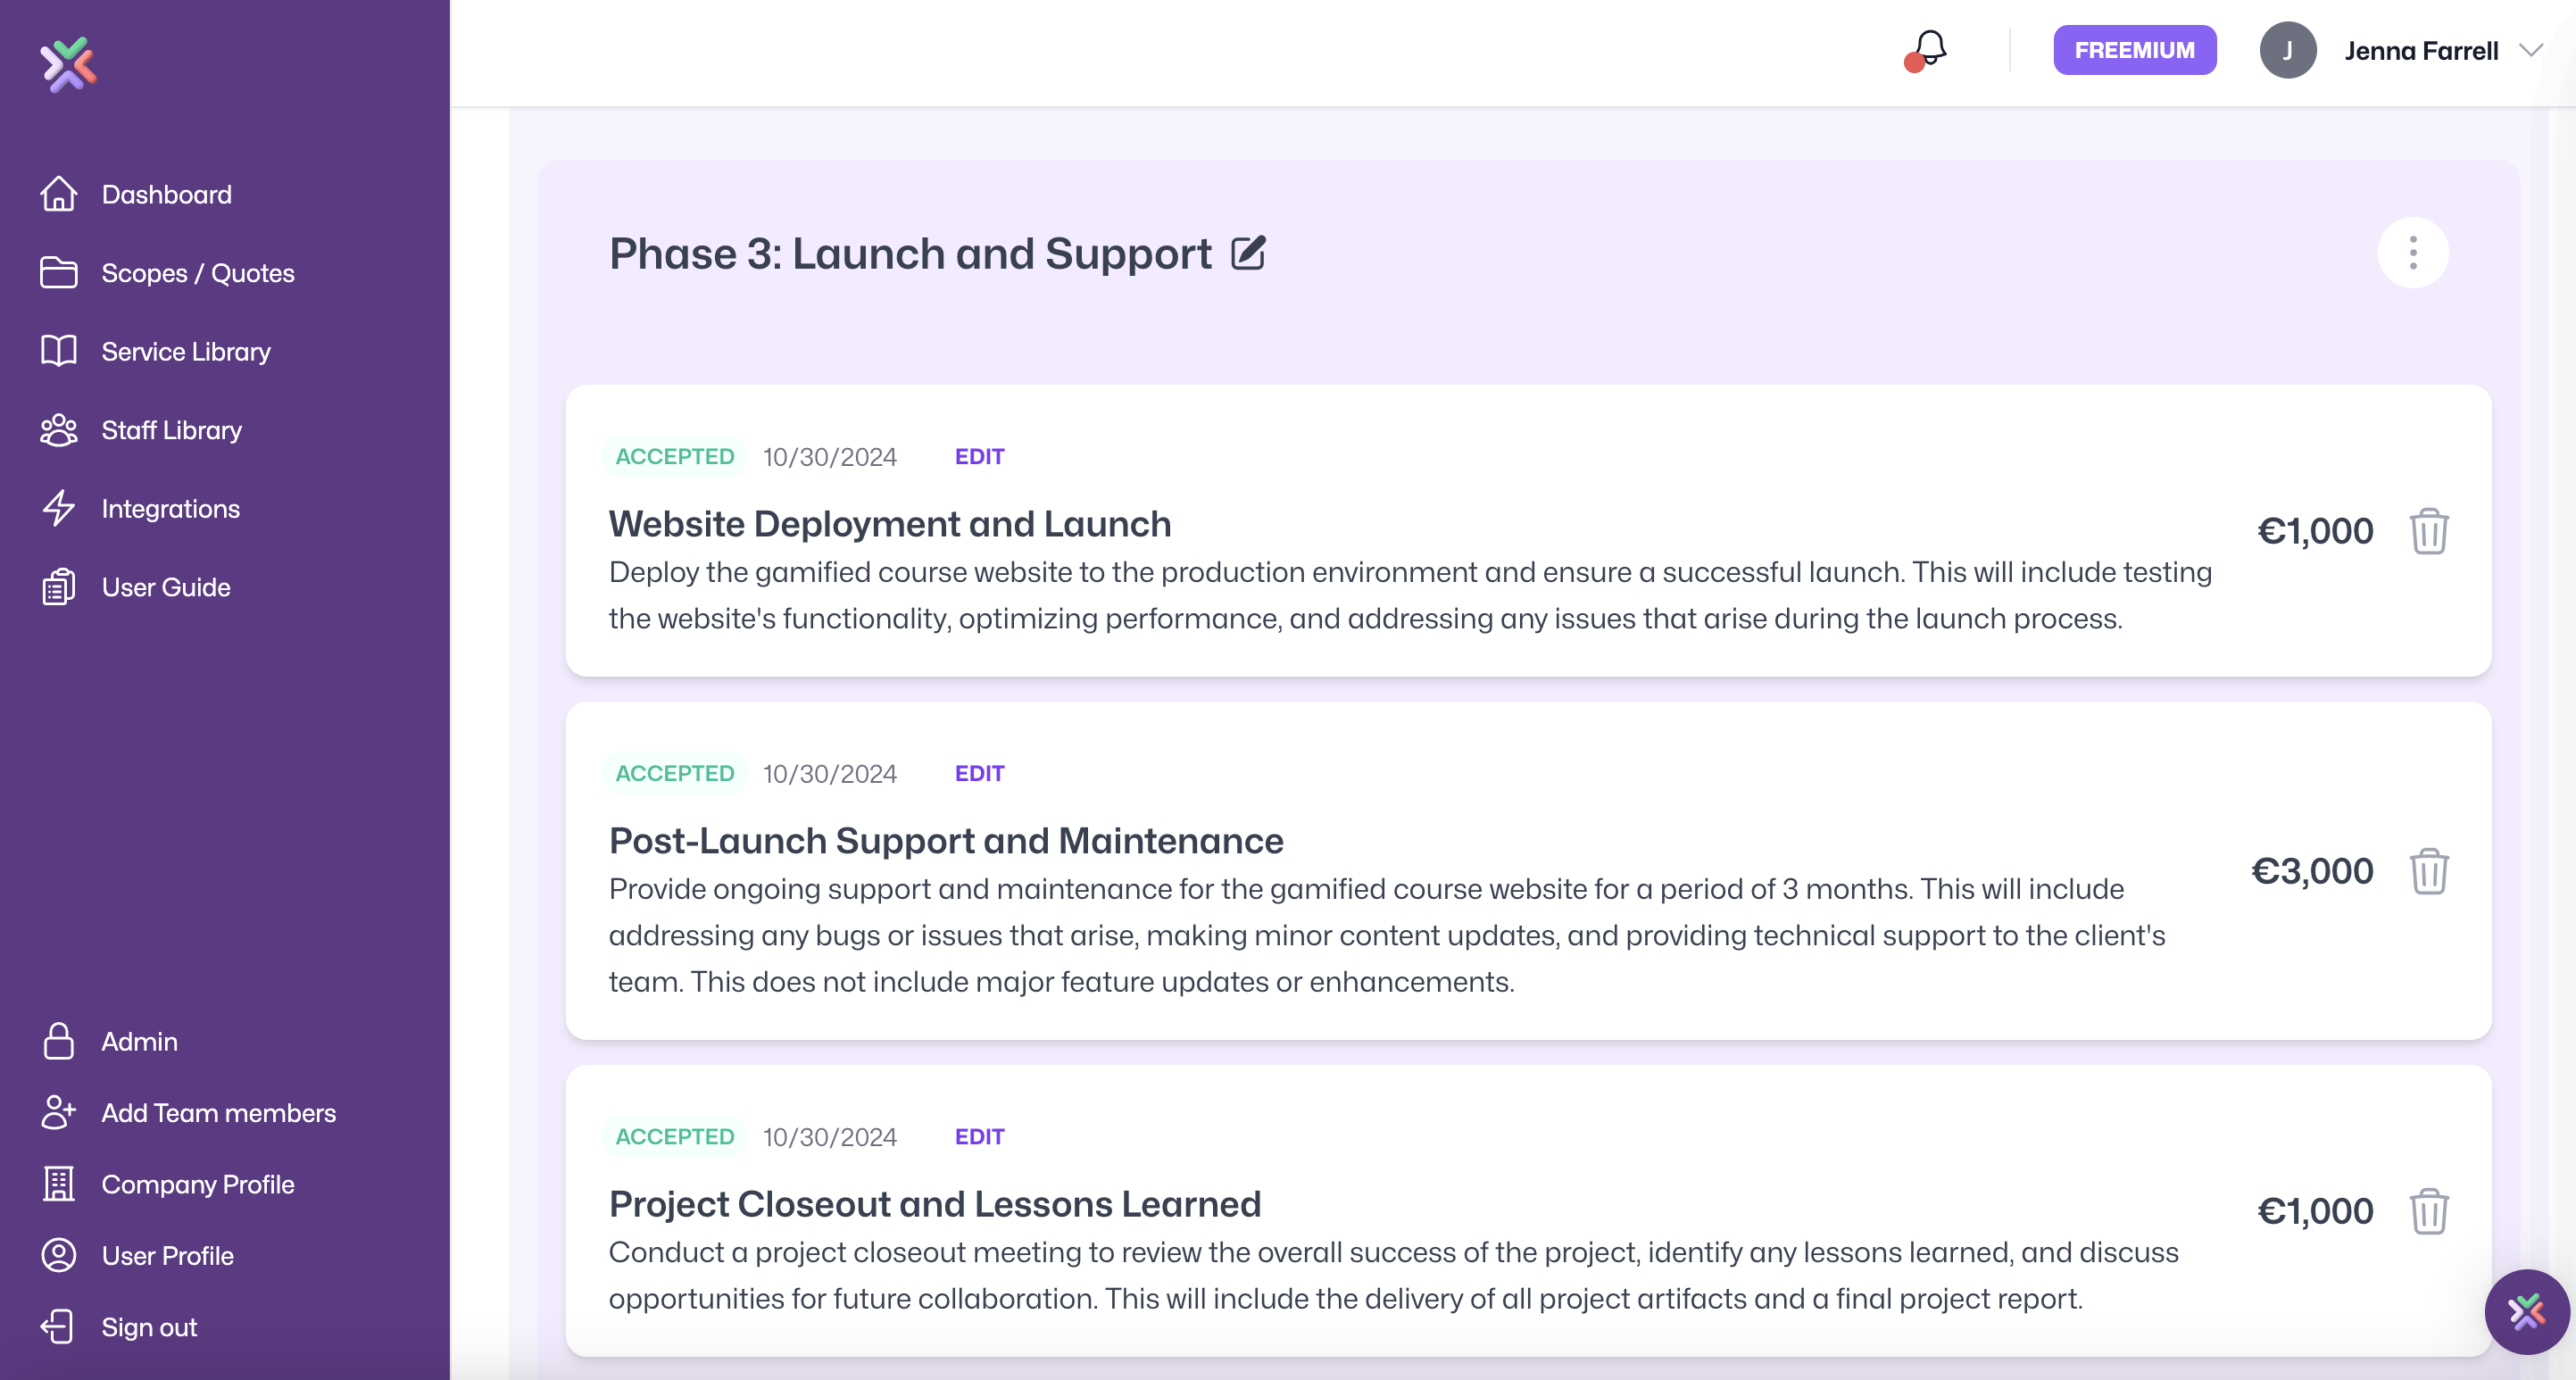The height and width of the screenshot is (1380, 2576).
Task: Navigate to Staff Library
Action: (x=171, y=430)
